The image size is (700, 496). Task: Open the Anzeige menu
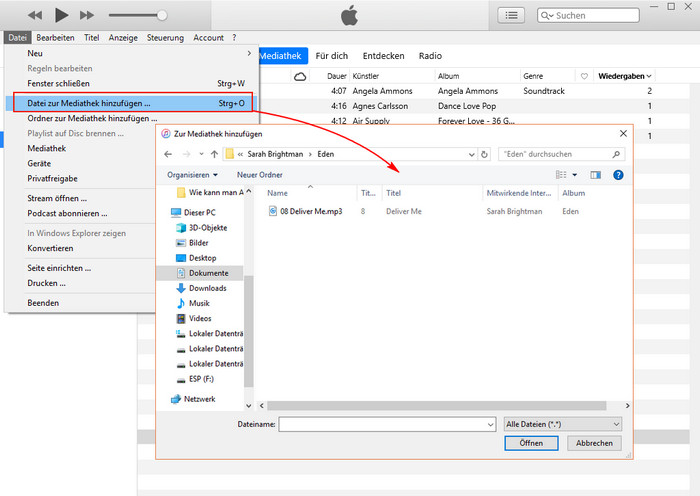pyautogui.click(x=123, y=38)
